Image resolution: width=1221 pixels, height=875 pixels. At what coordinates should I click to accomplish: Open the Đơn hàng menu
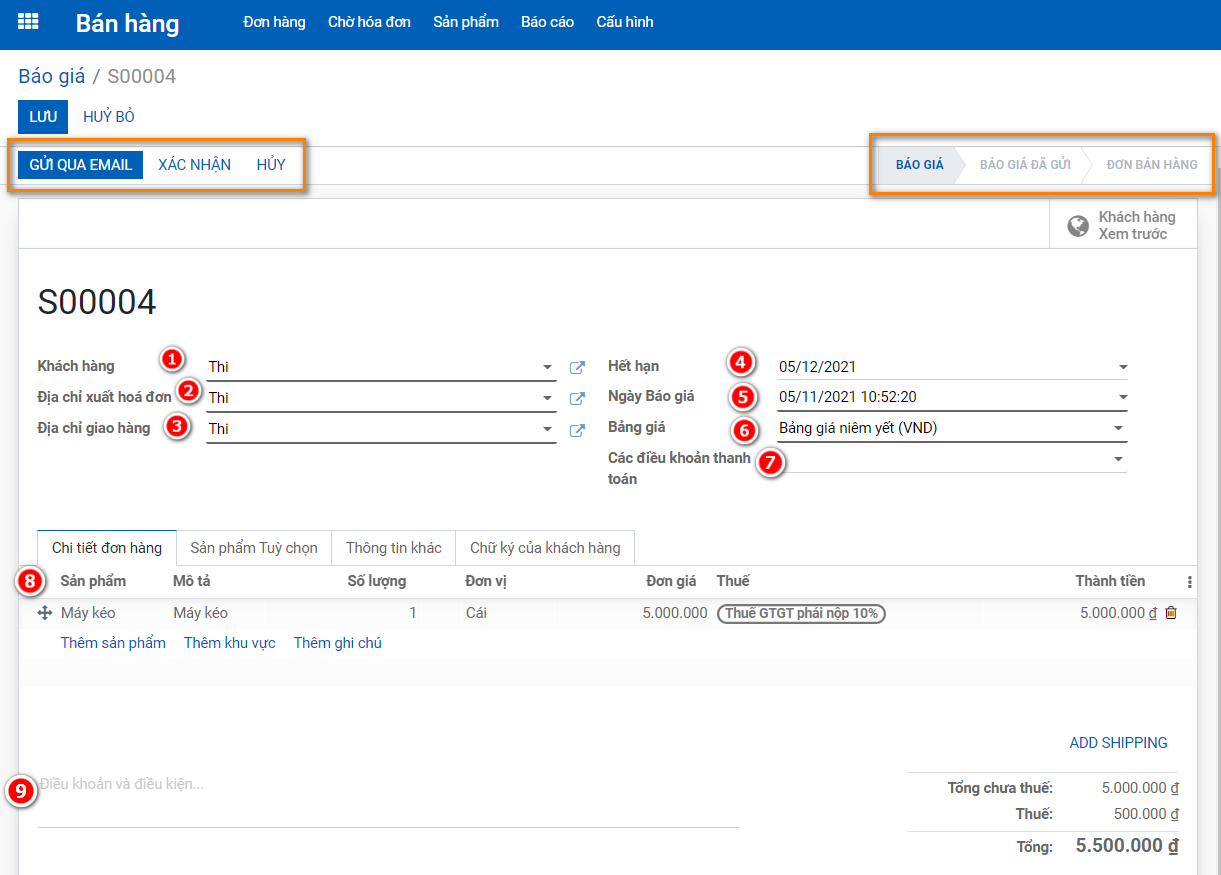tap(274, 22)
